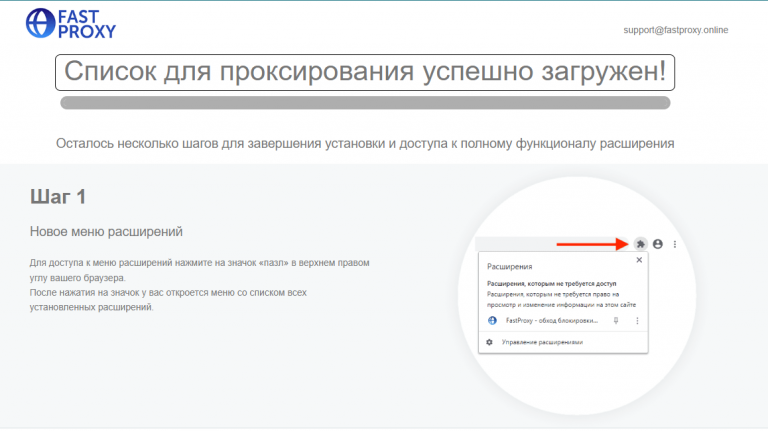Click the FastProxy extension globe icon in popup
Image resolution: width=768 pixels, height=431 pixels.
tap(492, 320)
